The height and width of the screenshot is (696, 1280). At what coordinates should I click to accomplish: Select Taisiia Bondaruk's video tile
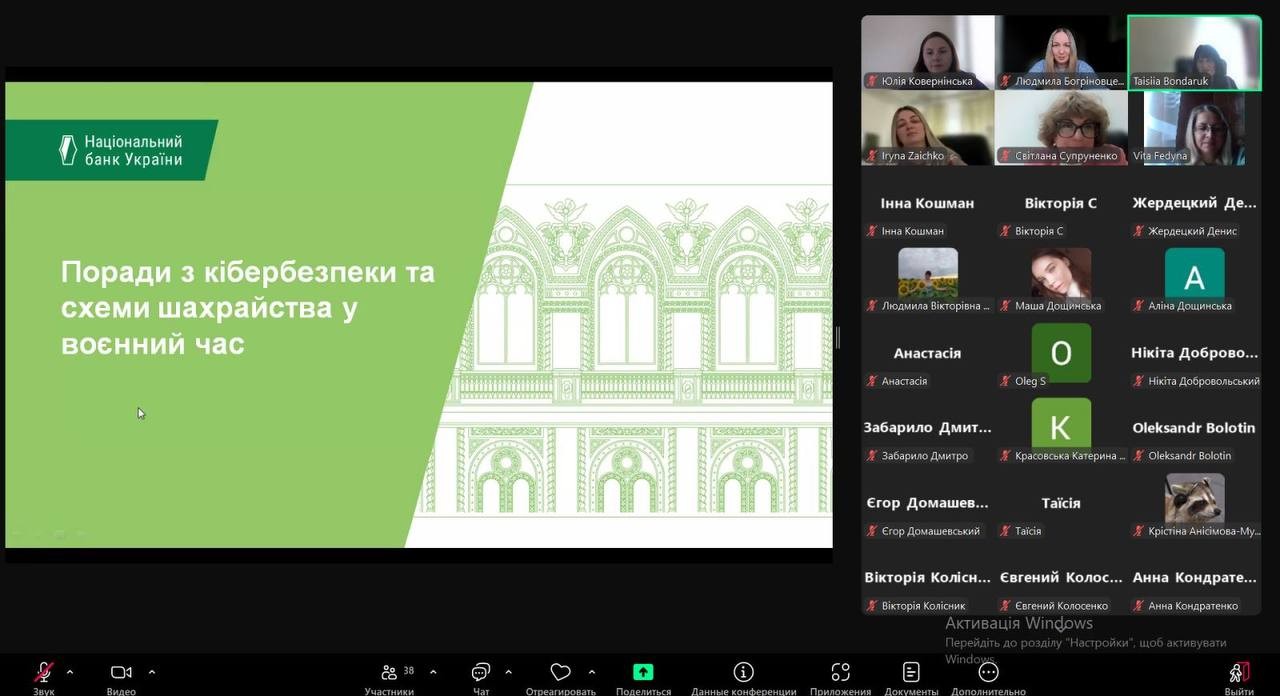1194,52
